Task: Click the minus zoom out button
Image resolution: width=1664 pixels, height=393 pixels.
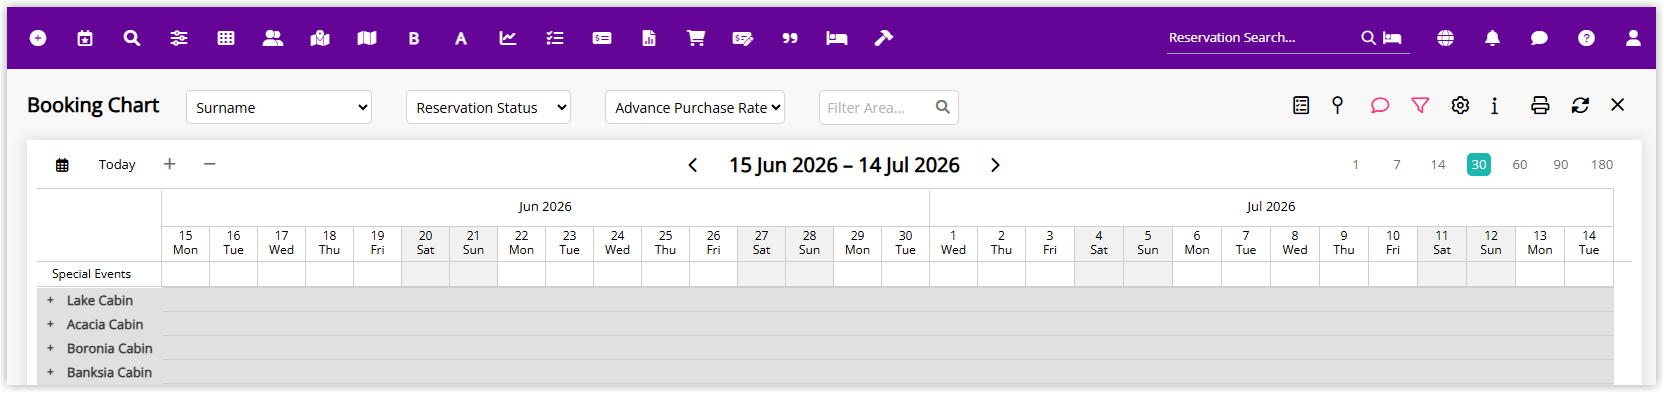Action: (210, 164)
